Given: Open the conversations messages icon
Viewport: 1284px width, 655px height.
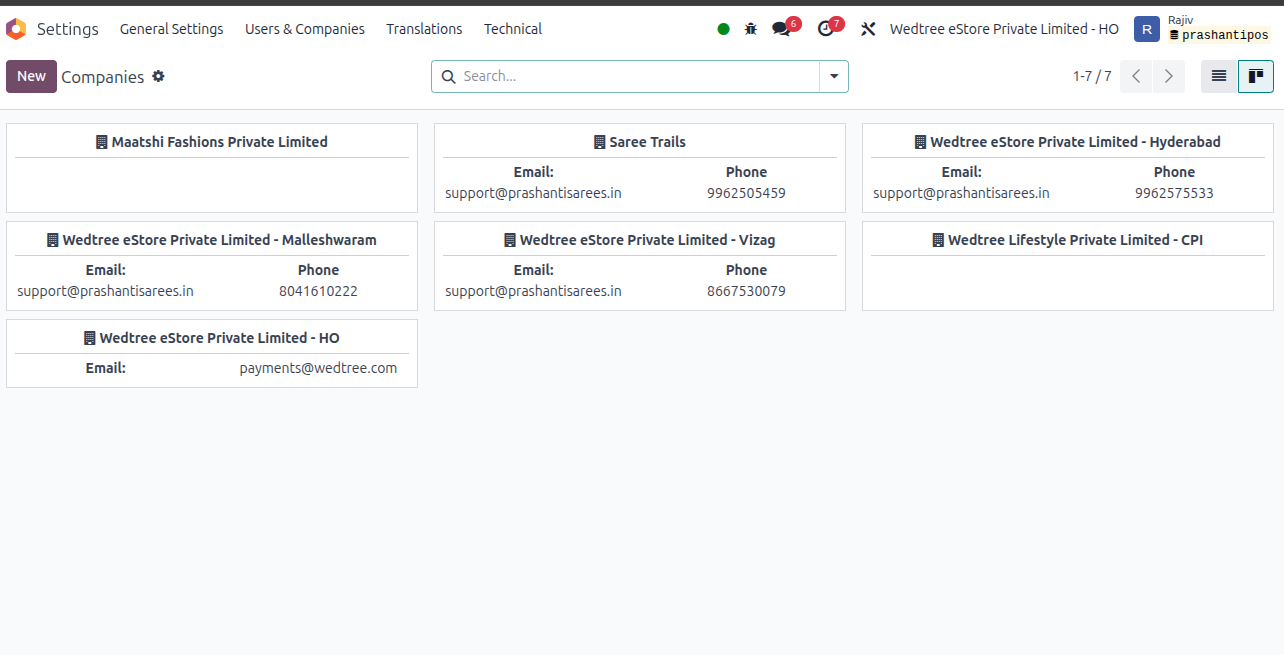Looking at the screenshot, I should click(781, 29).
